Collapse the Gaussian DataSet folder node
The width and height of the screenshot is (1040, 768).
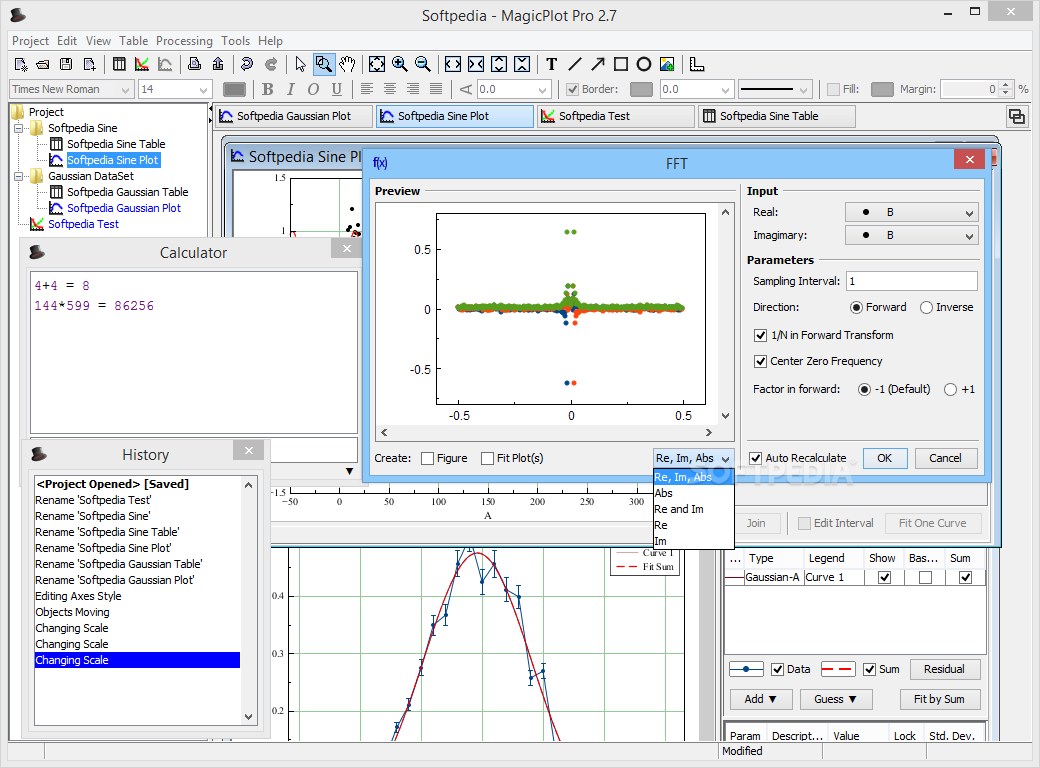click(19, 176)
